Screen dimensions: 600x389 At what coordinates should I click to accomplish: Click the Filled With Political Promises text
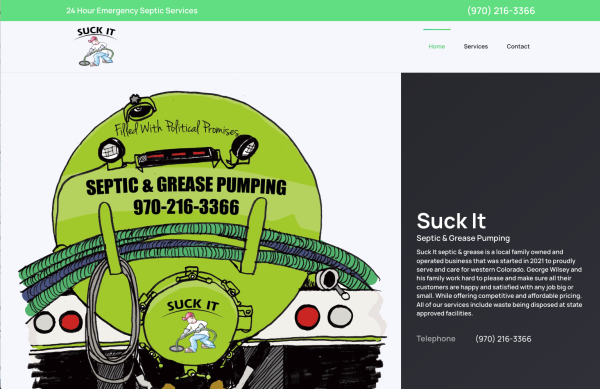177,128
